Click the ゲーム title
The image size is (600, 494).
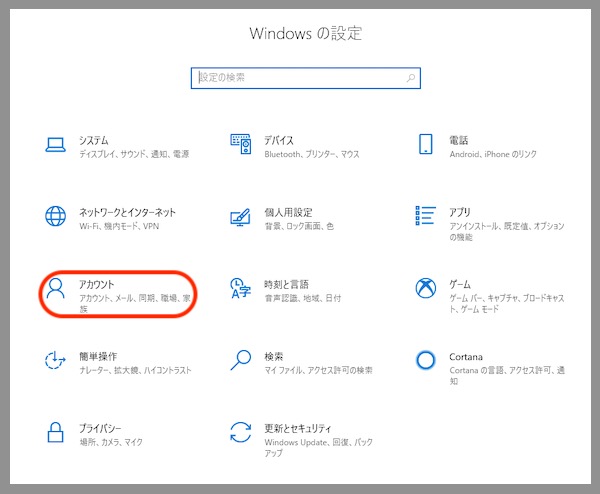(x=460, y=285)
